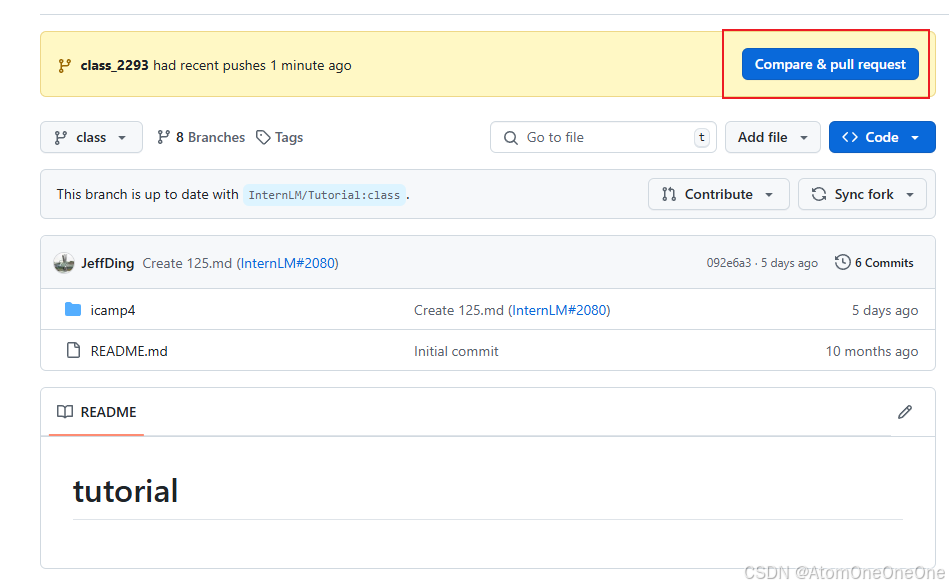
Task: Open the class branch selector dropdown
Action: click(91, 137)
